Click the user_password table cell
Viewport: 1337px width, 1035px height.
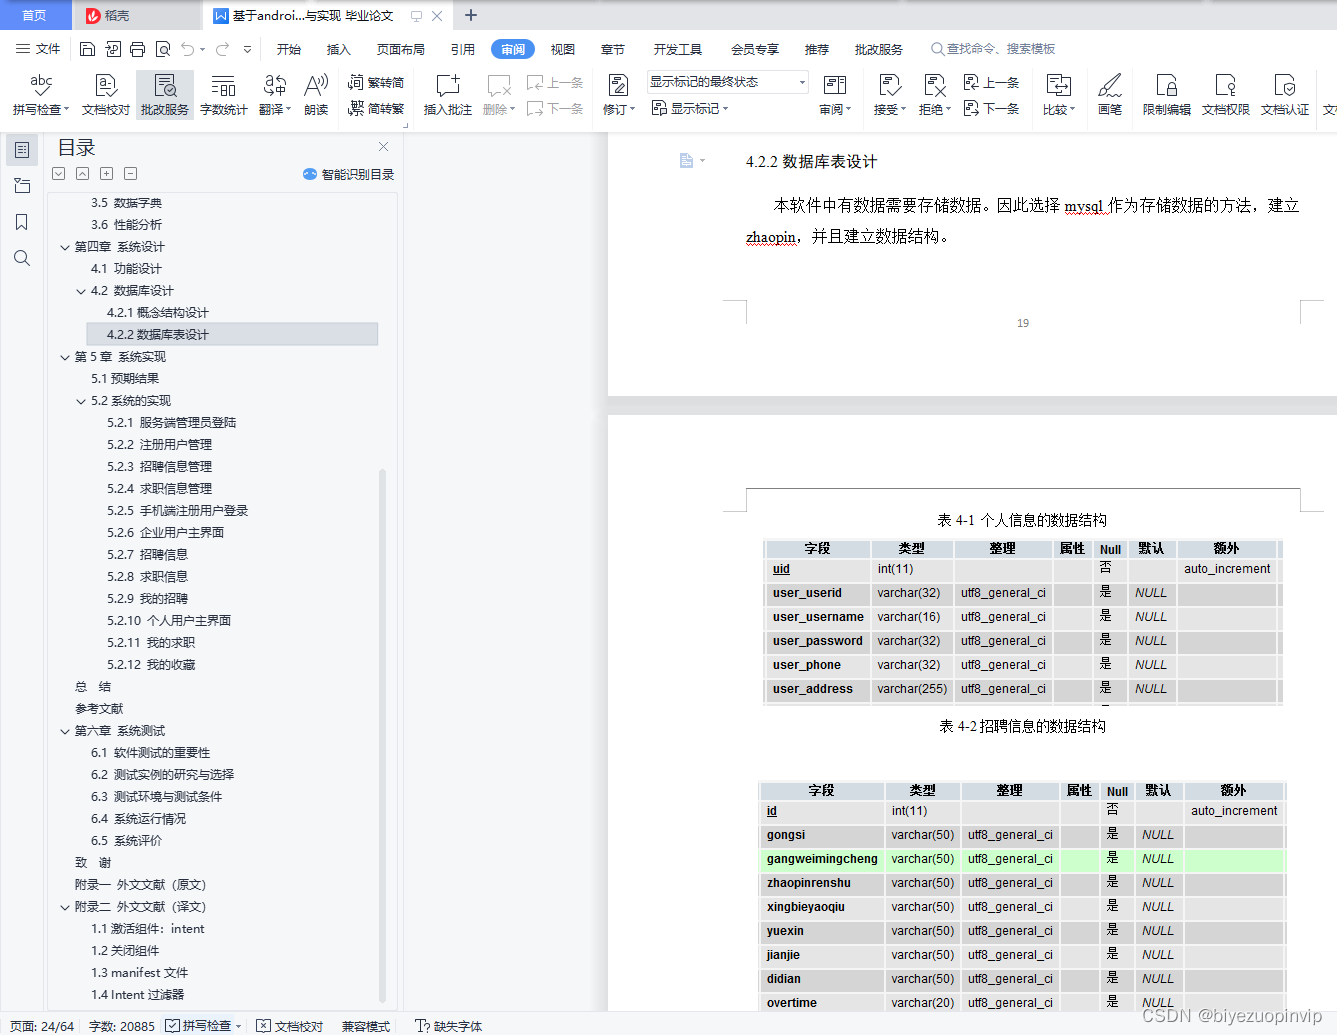[817, 641]
